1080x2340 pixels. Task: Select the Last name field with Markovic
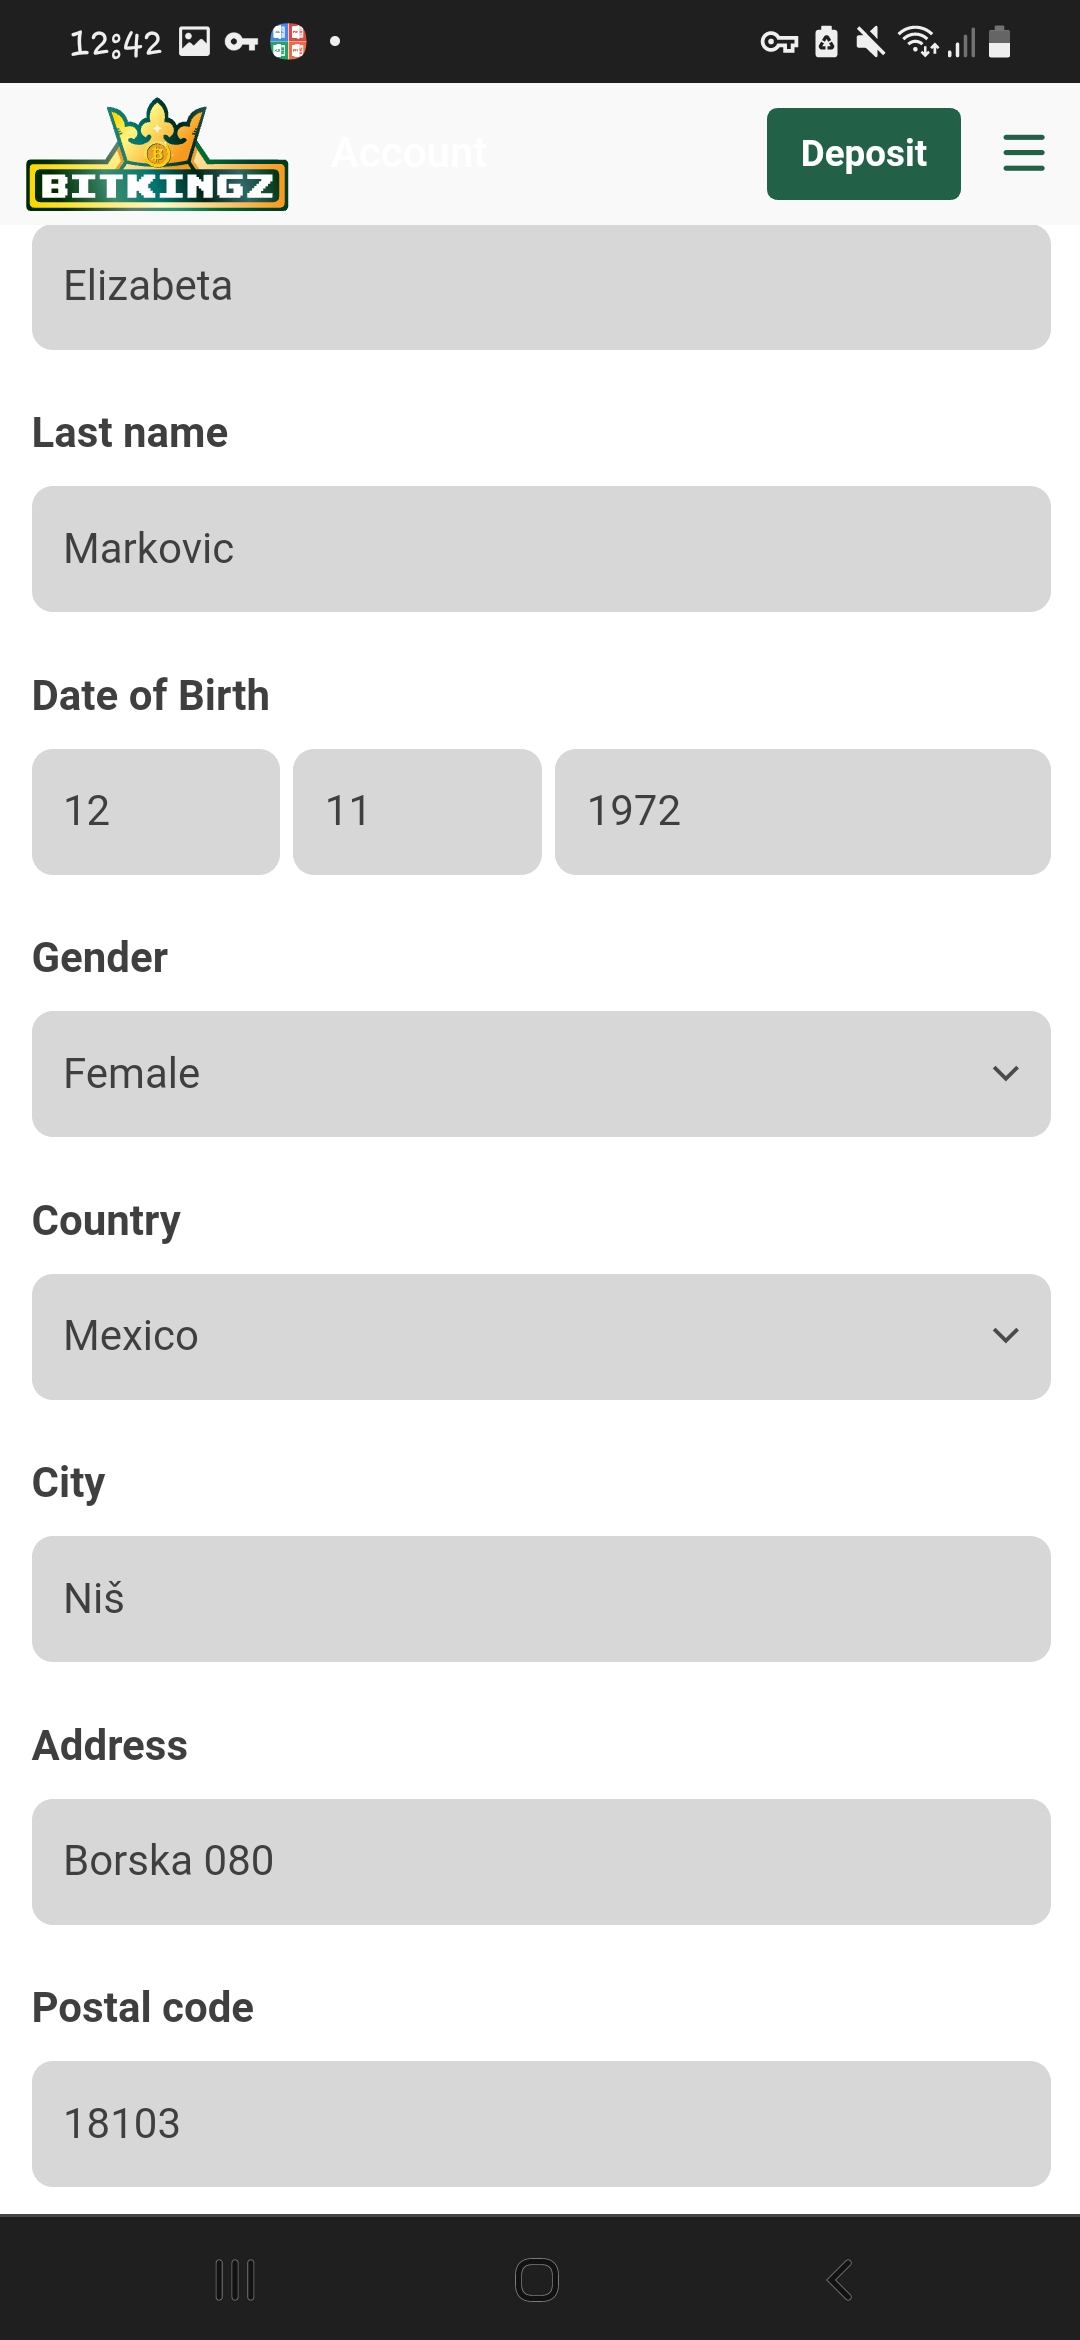click(x=541, y=549)
